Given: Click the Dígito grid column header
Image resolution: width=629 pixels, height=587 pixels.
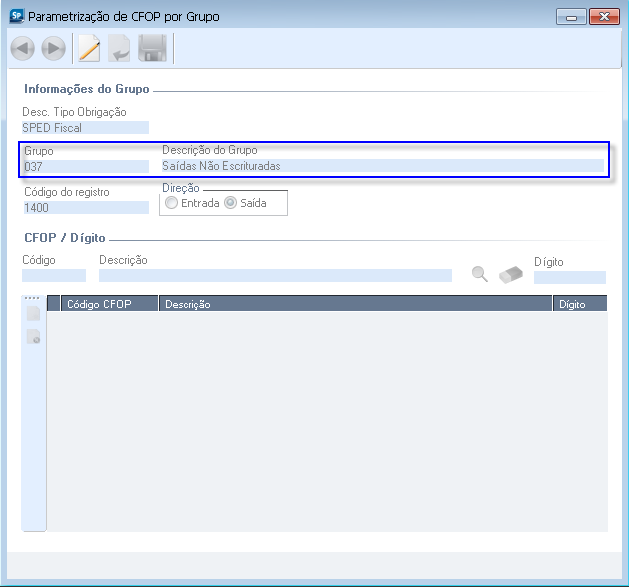Looking at the screenshot, I should (580, 304).
